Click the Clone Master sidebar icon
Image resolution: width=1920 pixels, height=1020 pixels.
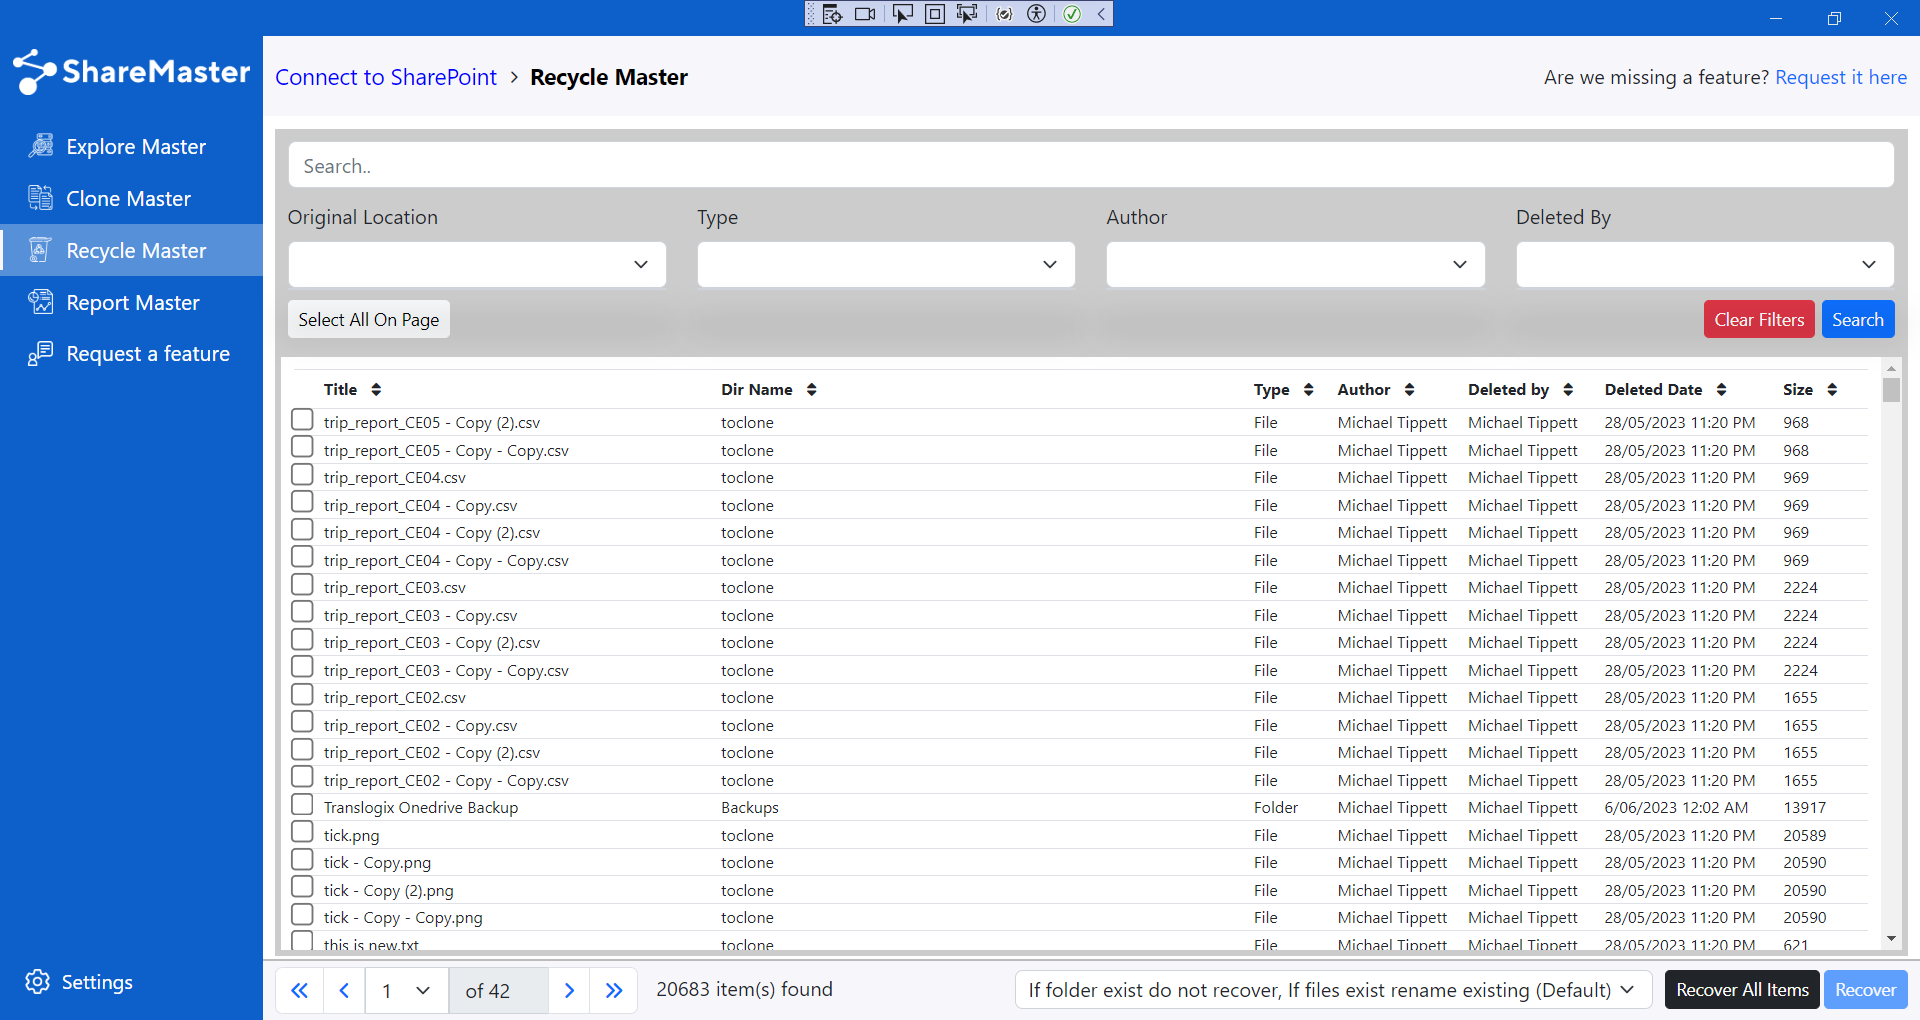tap(41, 198)
